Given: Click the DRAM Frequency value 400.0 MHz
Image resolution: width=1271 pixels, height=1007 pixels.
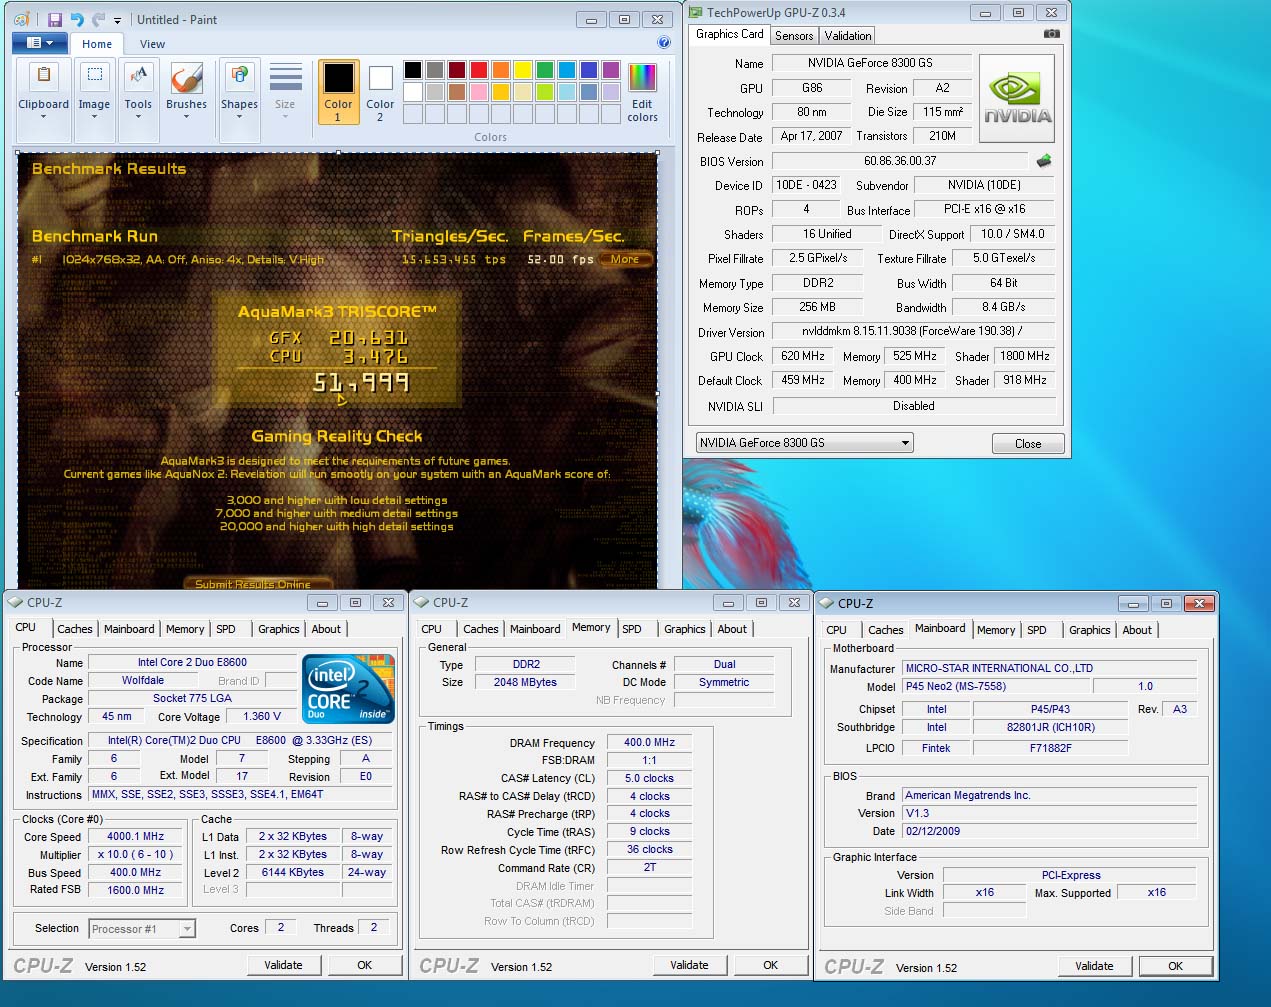Looking at the screenshot, I should point(650,742).
